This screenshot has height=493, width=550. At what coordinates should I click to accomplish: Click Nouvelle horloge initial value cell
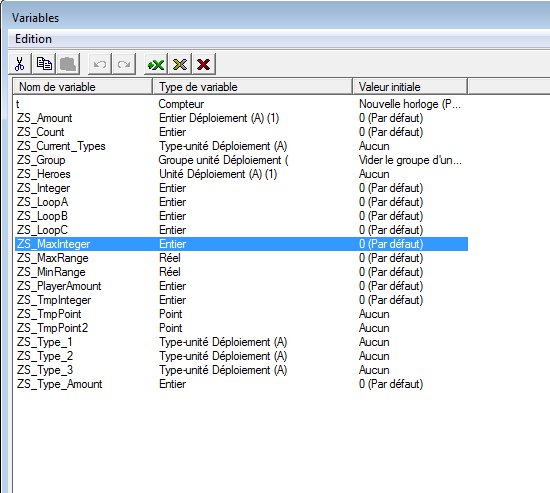[x=410, y=104]
